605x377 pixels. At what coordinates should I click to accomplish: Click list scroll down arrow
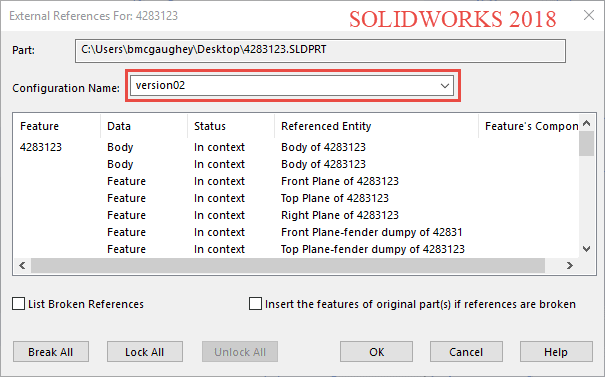pos(586,249)
